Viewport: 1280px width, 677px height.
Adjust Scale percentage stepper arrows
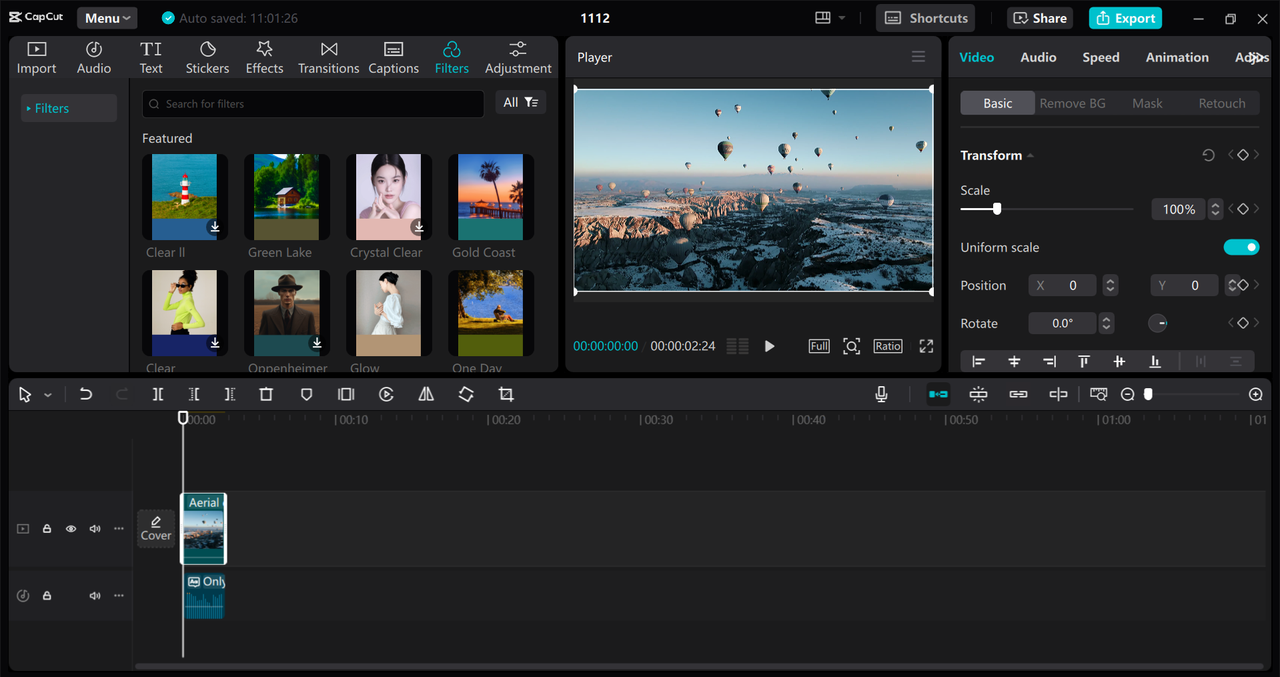[x=1215, y=209]
